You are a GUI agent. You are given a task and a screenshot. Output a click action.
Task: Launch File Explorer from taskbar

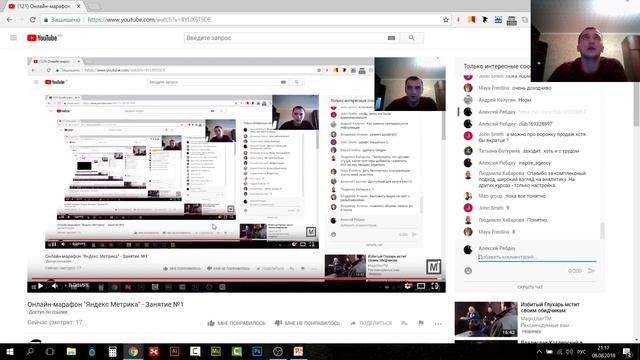[71, 351]
